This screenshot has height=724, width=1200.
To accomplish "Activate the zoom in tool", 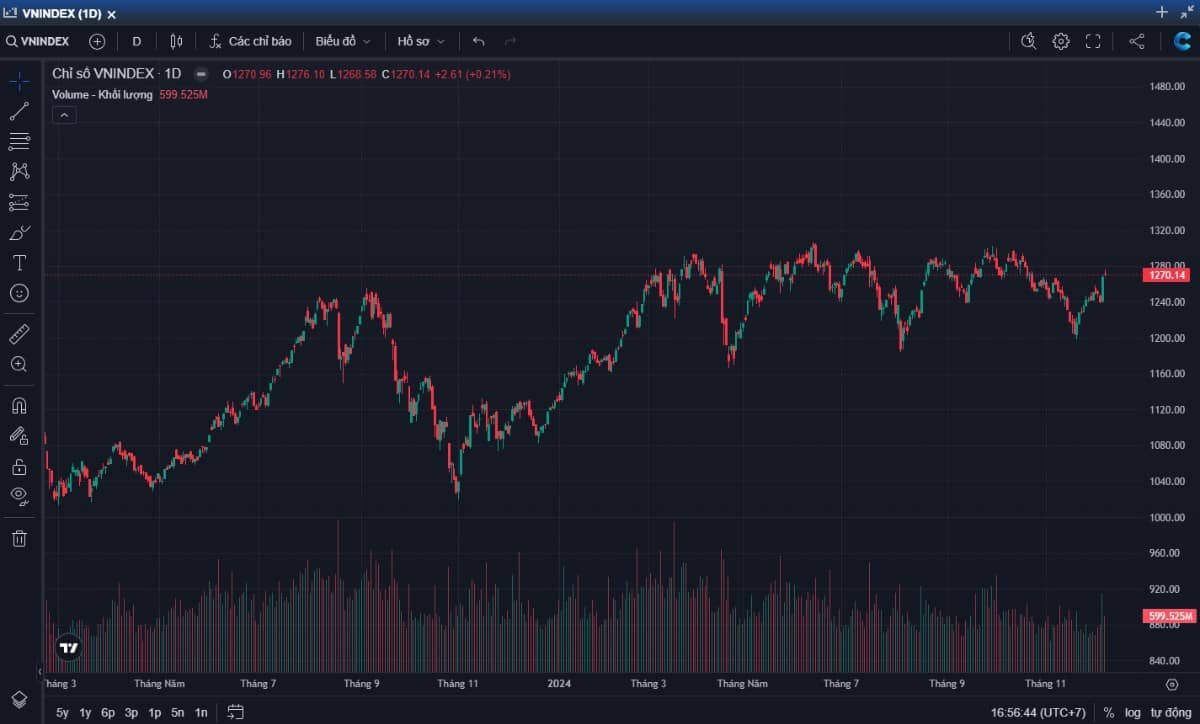I will (x=19, y=364).
